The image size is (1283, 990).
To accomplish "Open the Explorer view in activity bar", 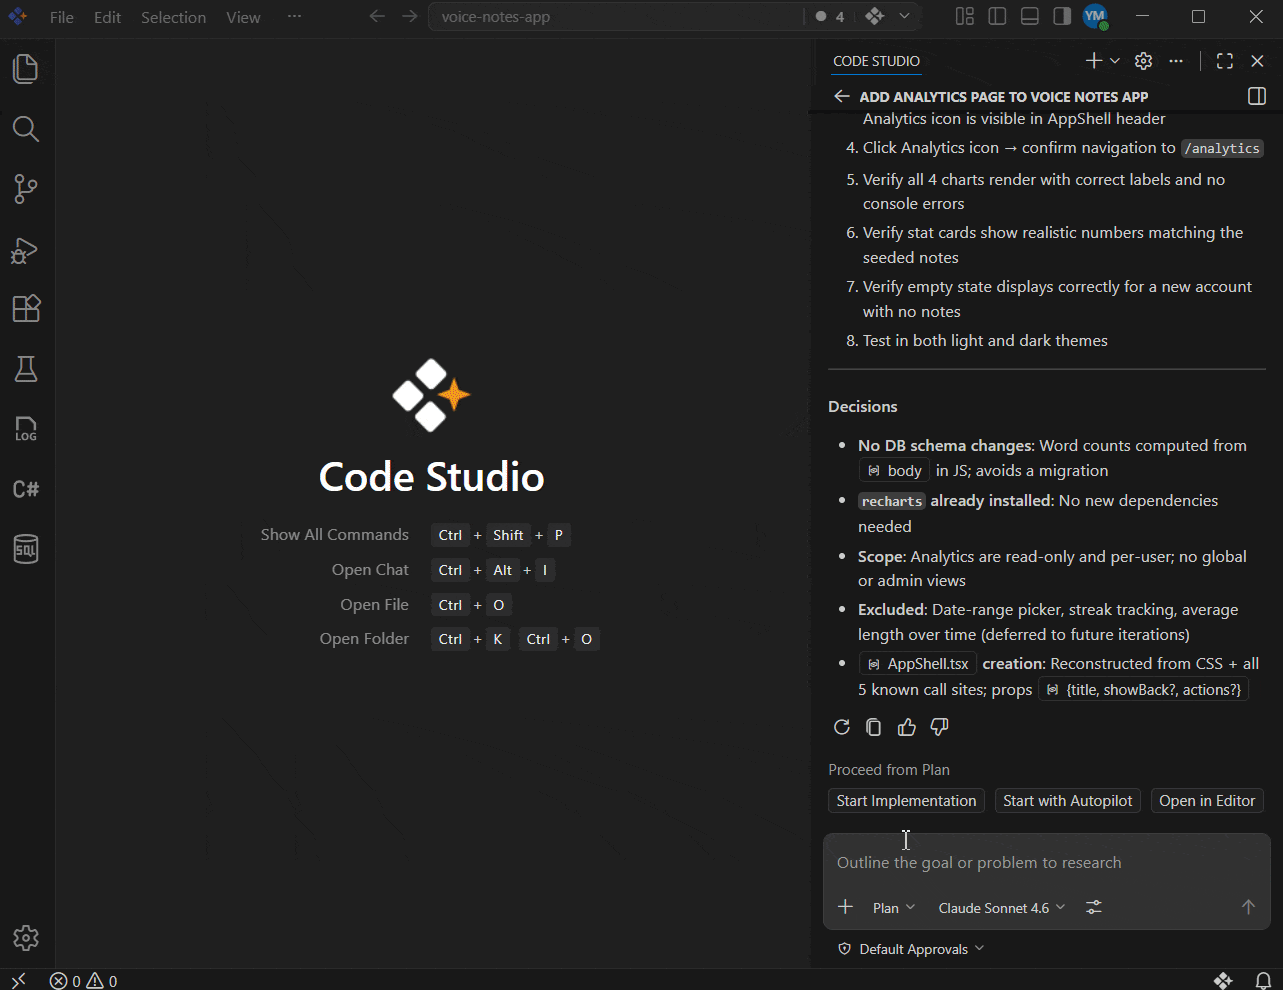I will [26, 69].
